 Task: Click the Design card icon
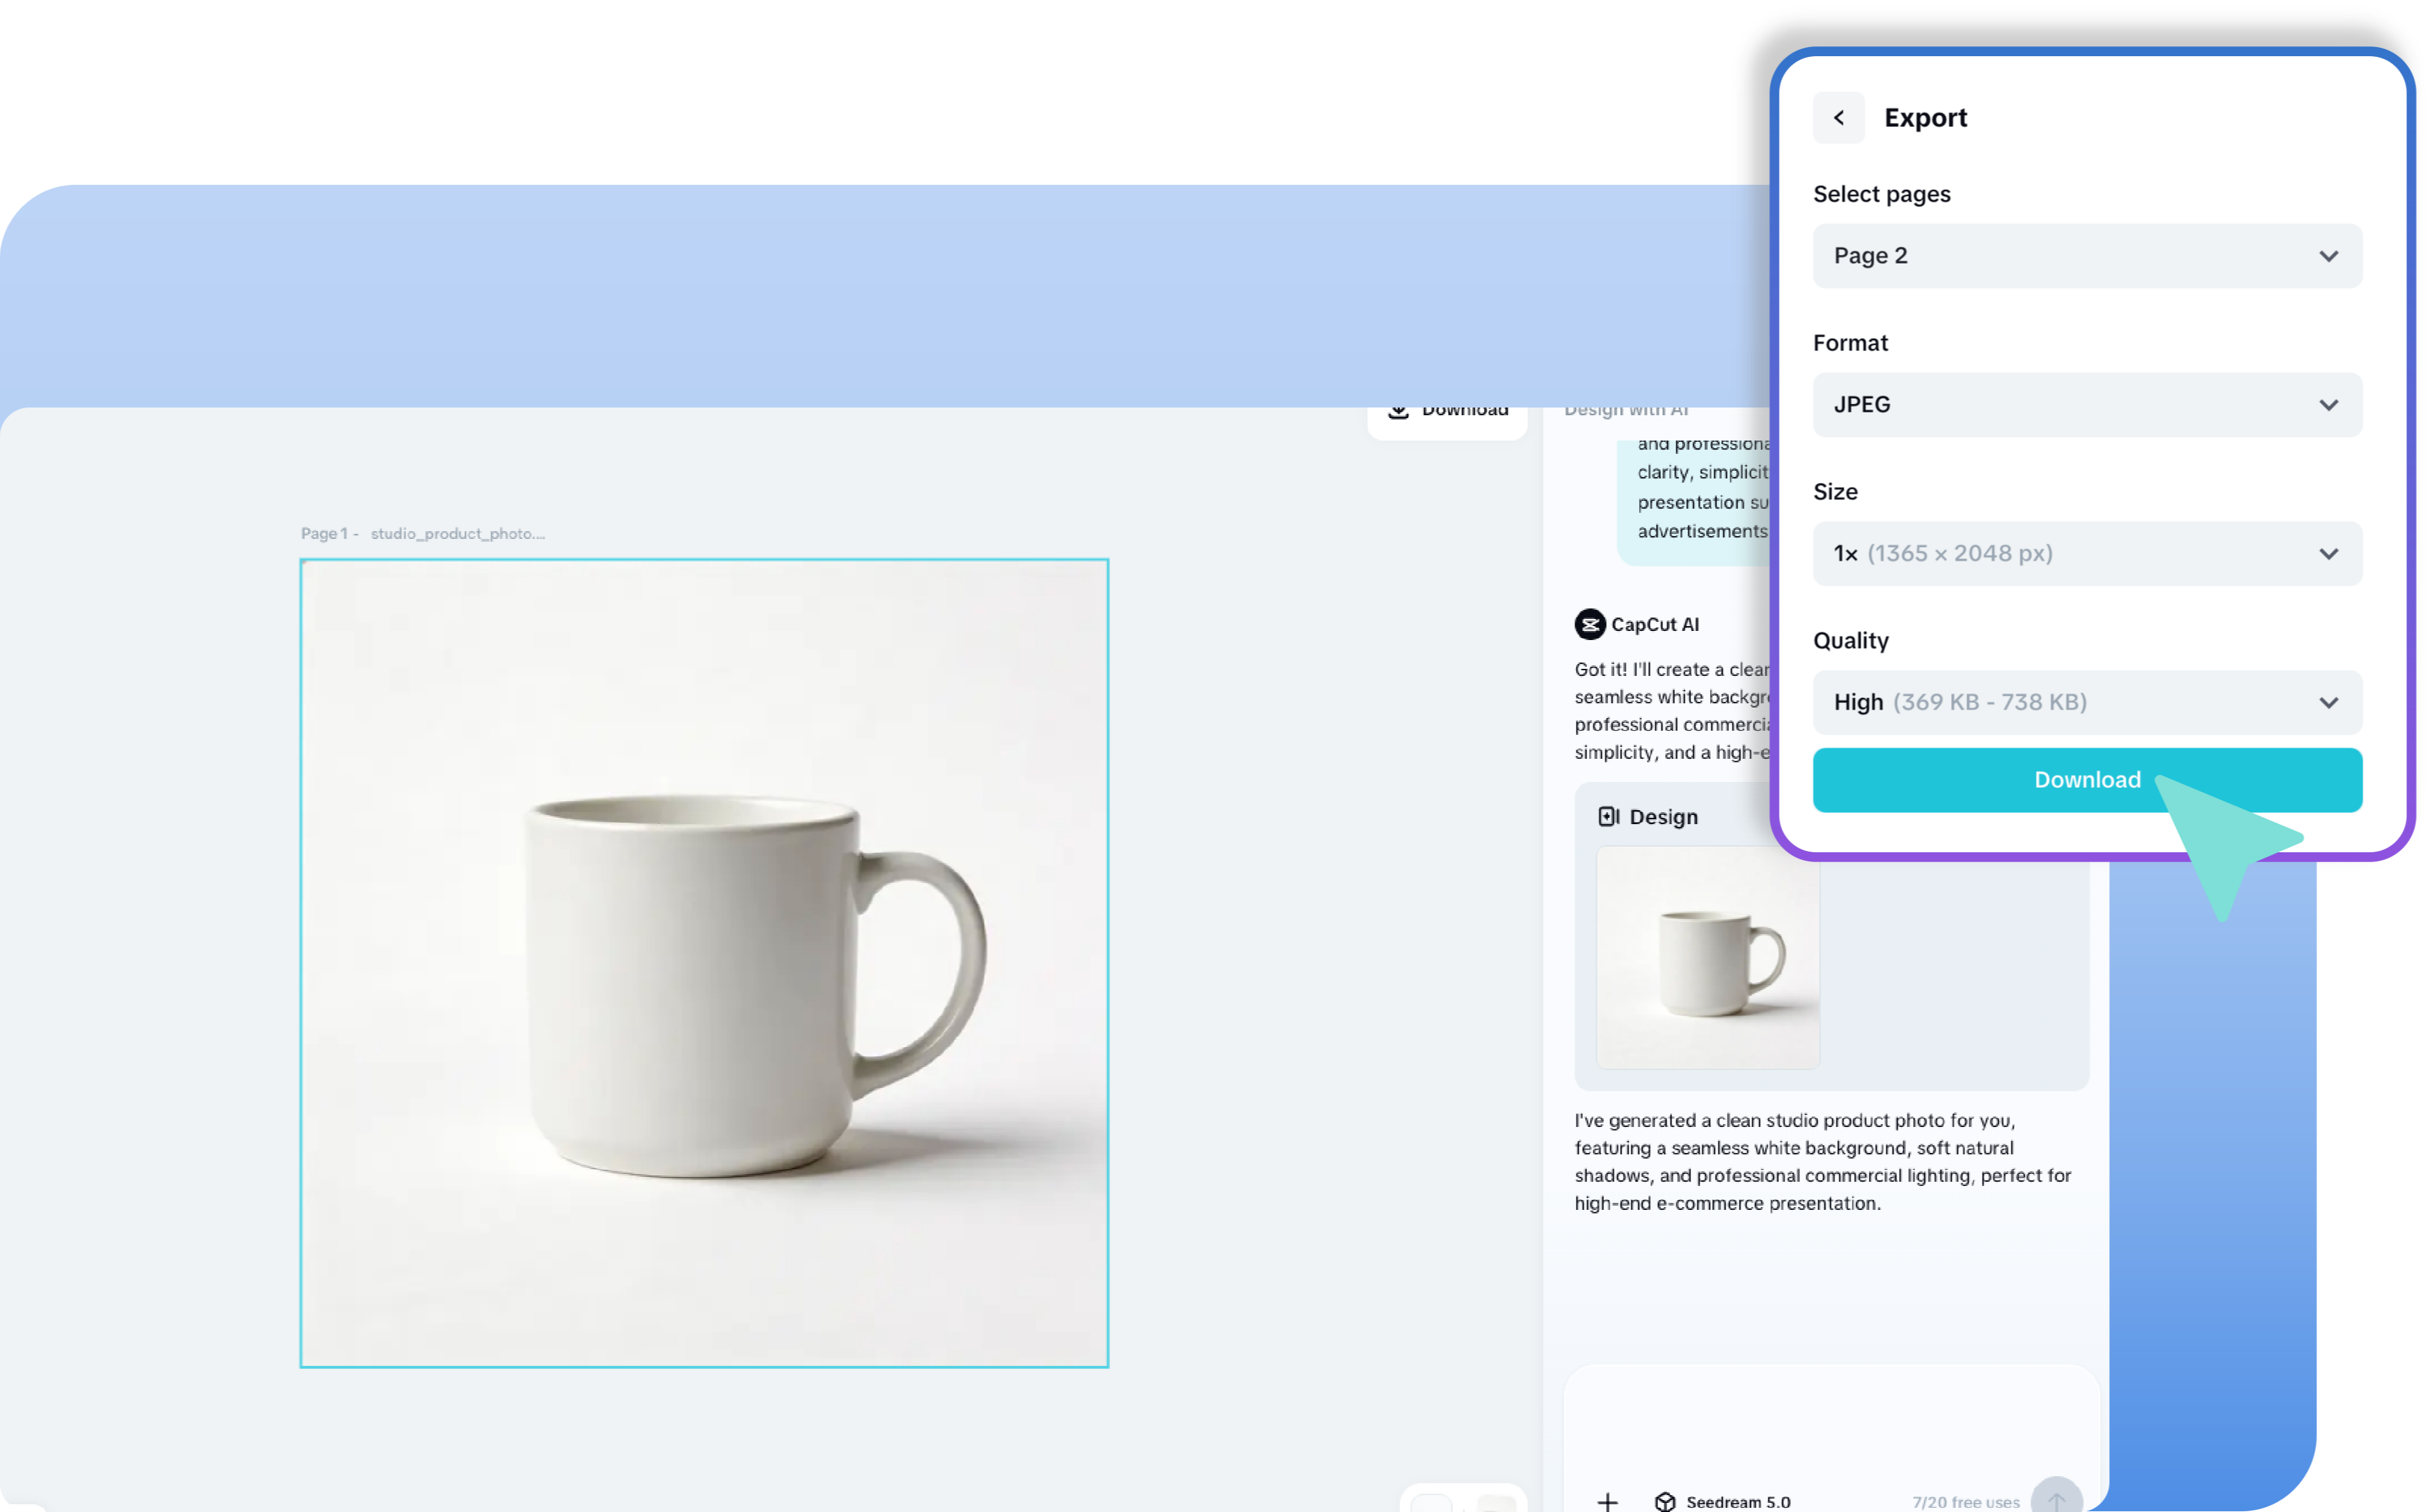(1608, 816)
